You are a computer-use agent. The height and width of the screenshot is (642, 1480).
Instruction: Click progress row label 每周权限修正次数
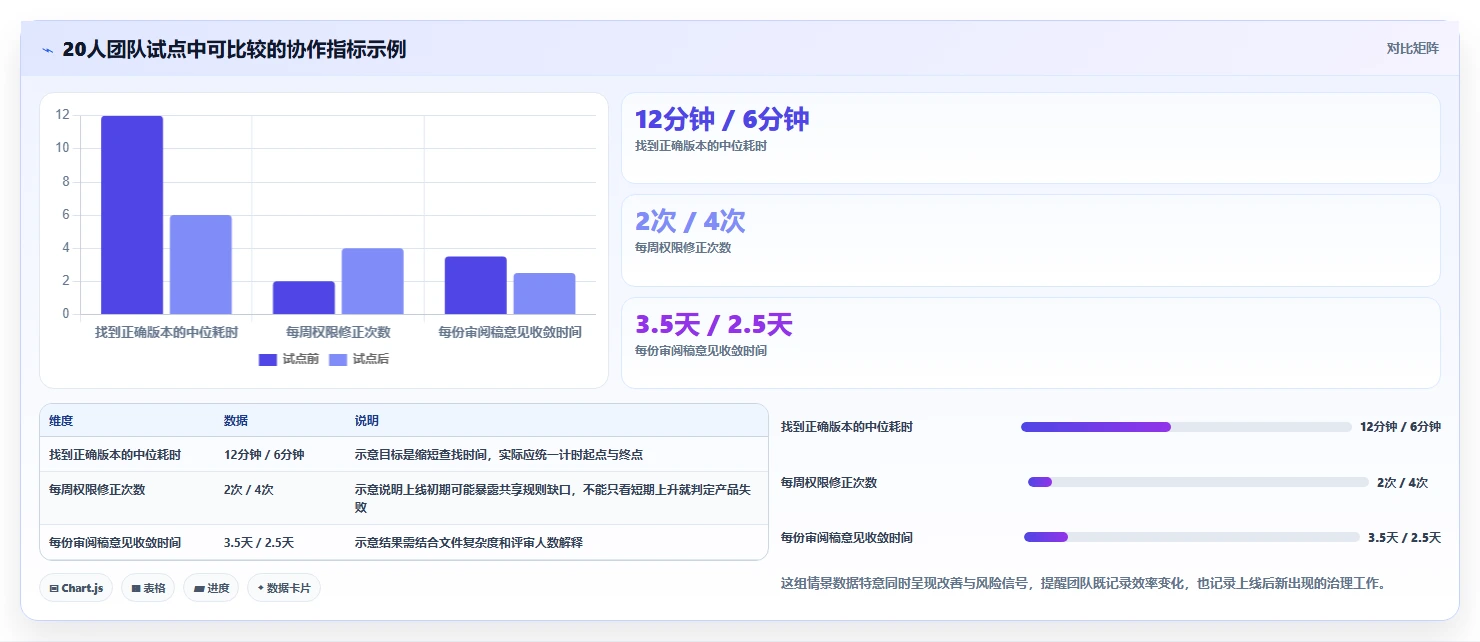829,482
